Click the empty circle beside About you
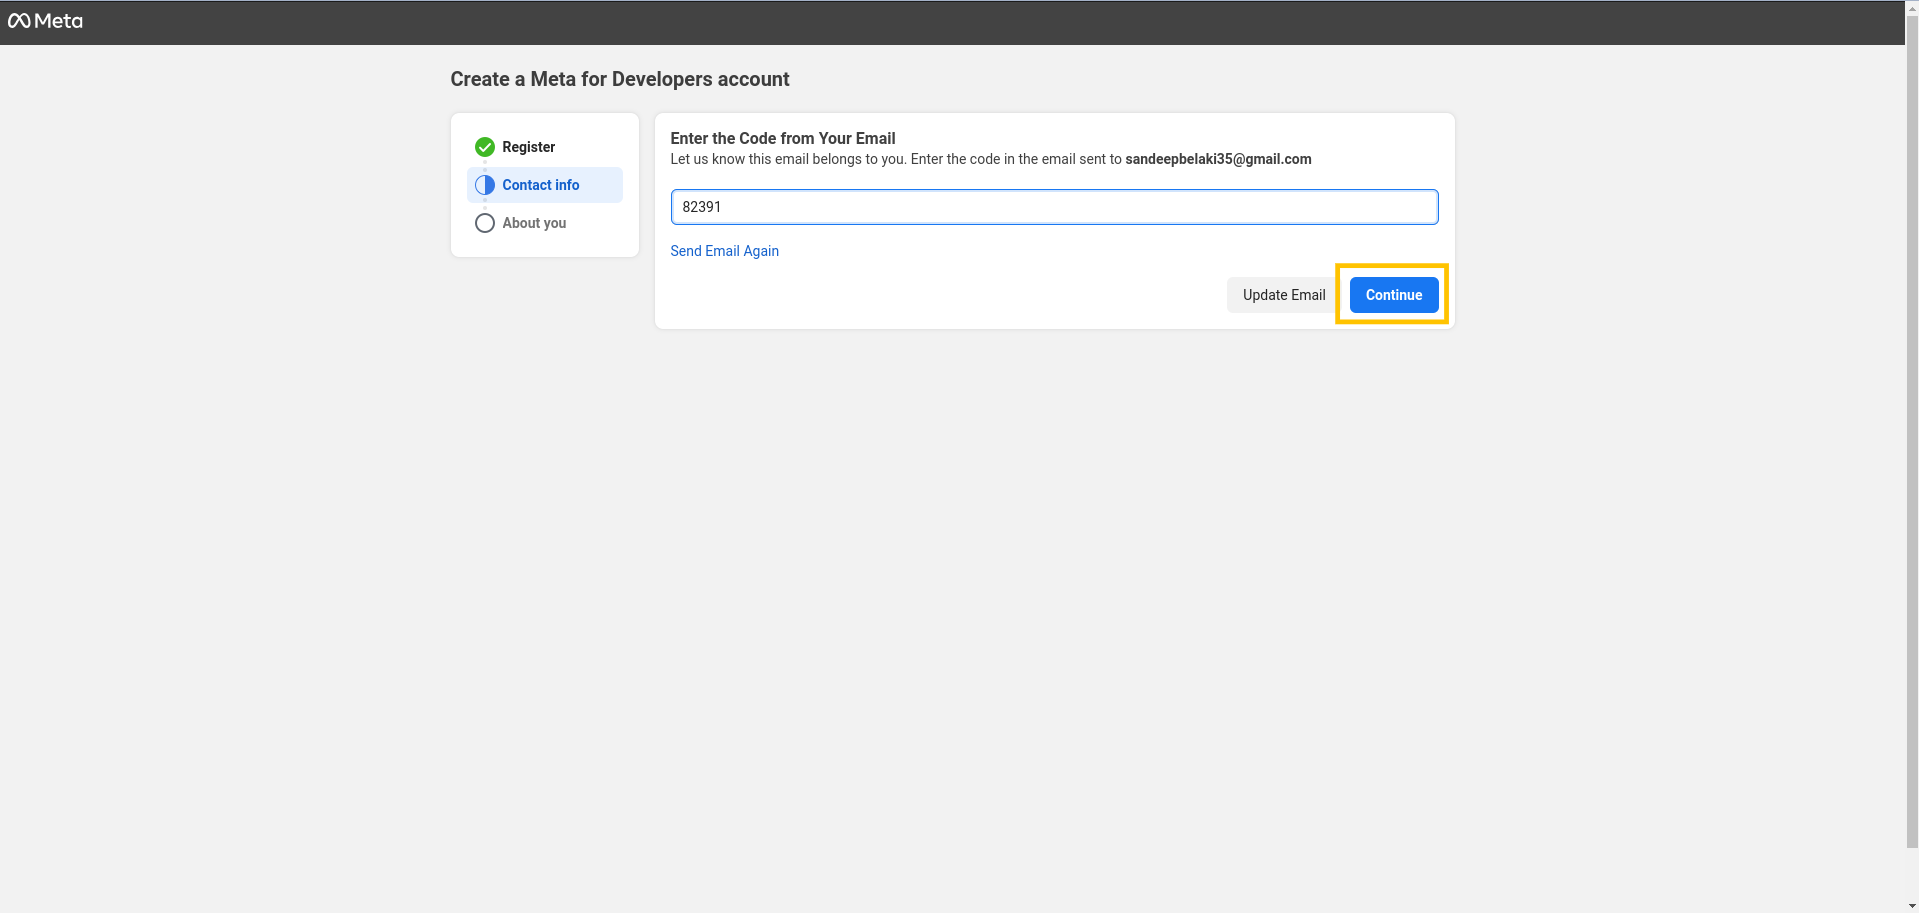 (485, 223)
